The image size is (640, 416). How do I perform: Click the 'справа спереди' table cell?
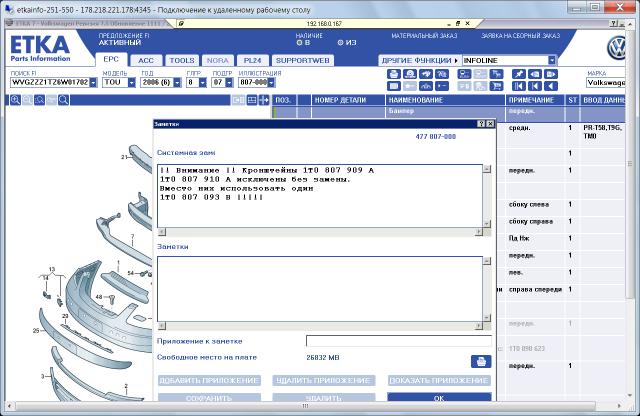tap(535, 289)
